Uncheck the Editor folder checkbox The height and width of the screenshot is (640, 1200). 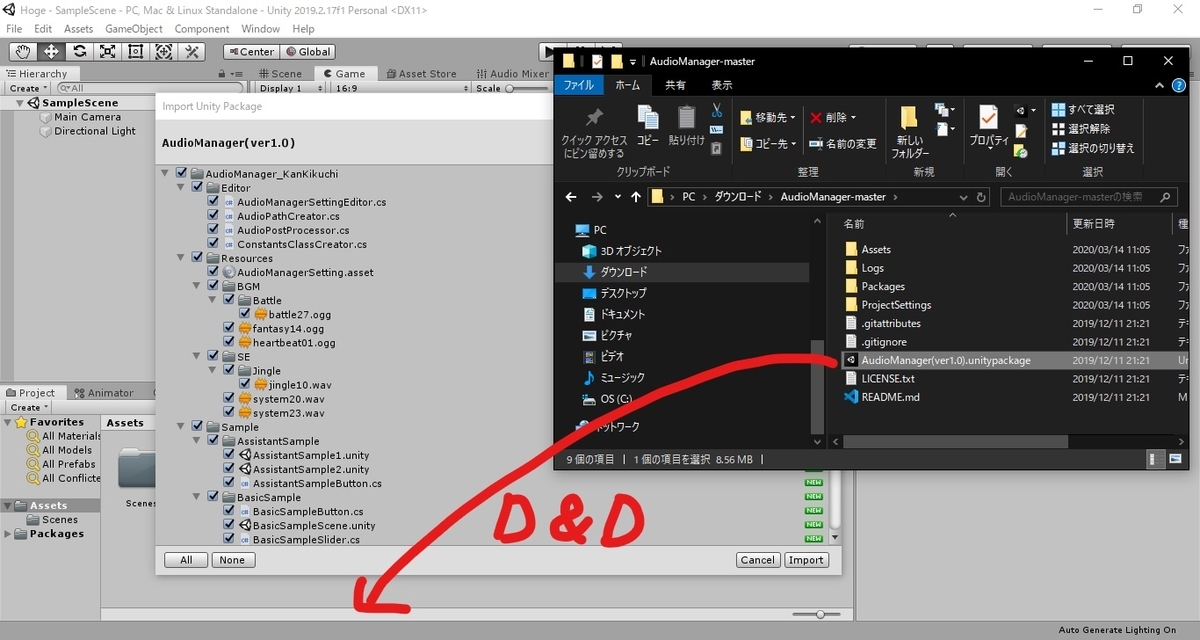197,188
